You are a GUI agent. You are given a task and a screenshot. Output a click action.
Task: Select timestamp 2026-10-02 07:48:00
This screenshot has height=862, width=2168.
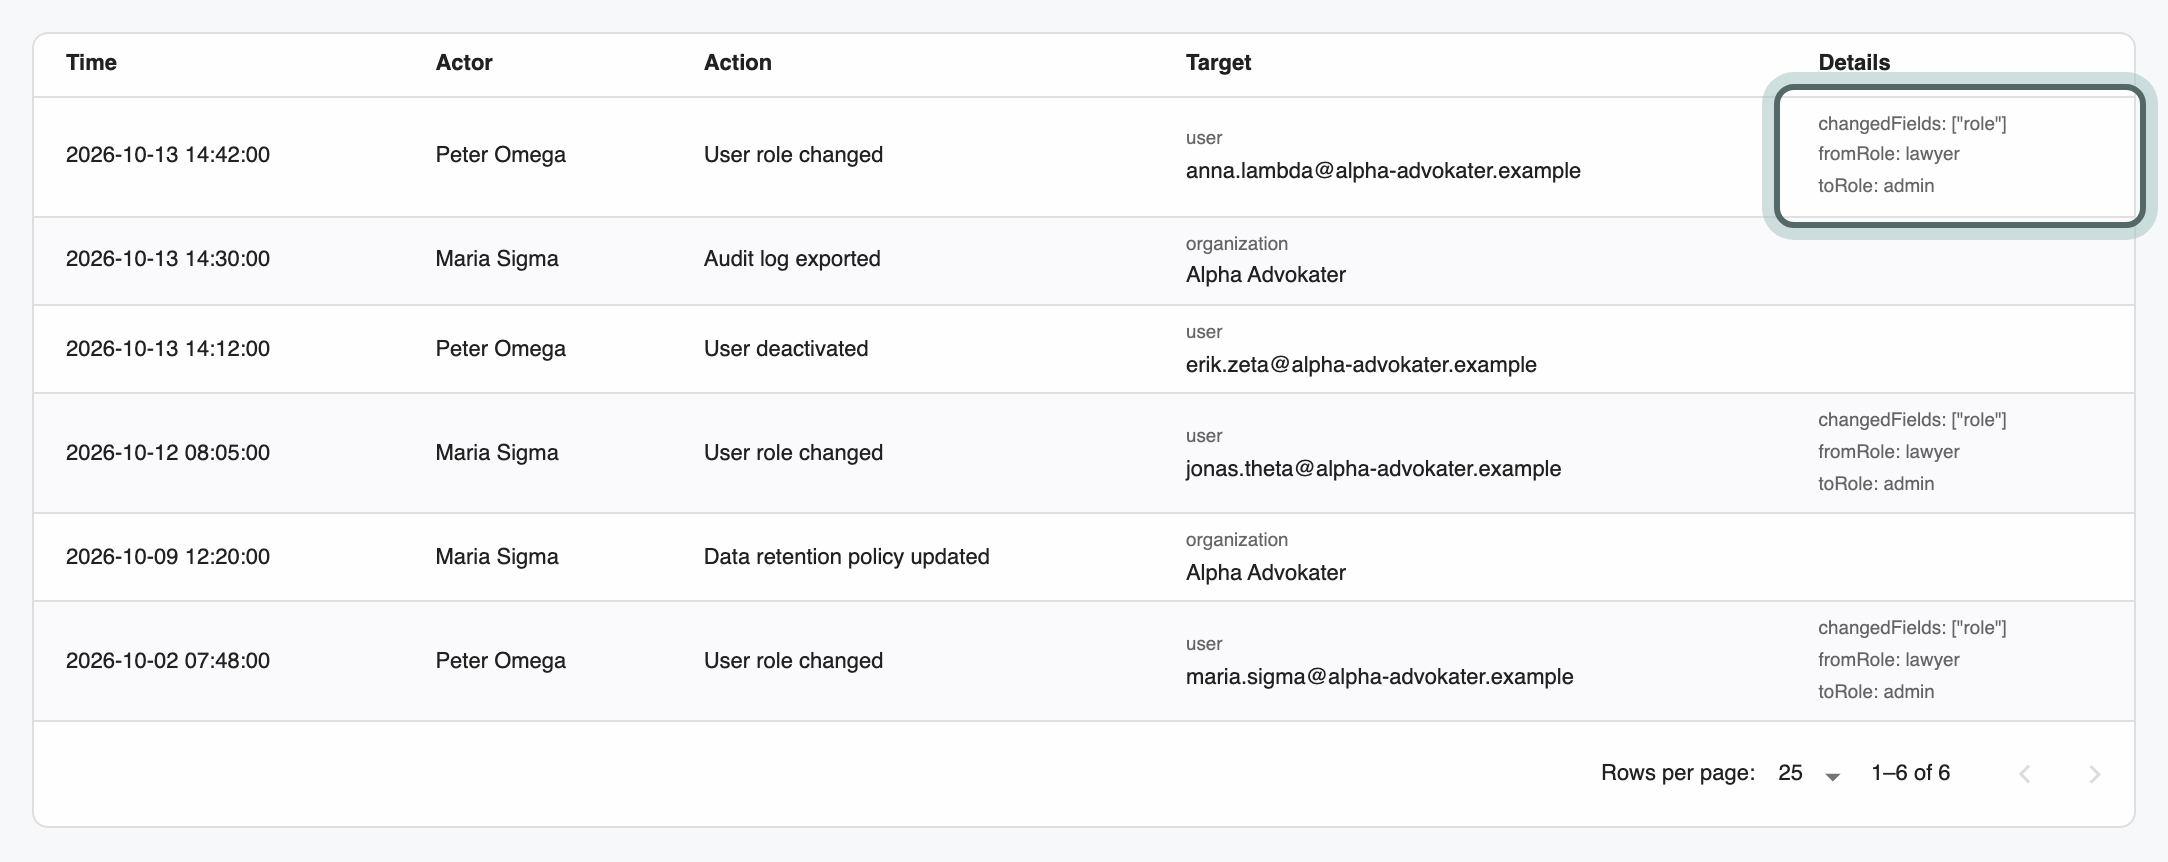(x=168, y=661)
